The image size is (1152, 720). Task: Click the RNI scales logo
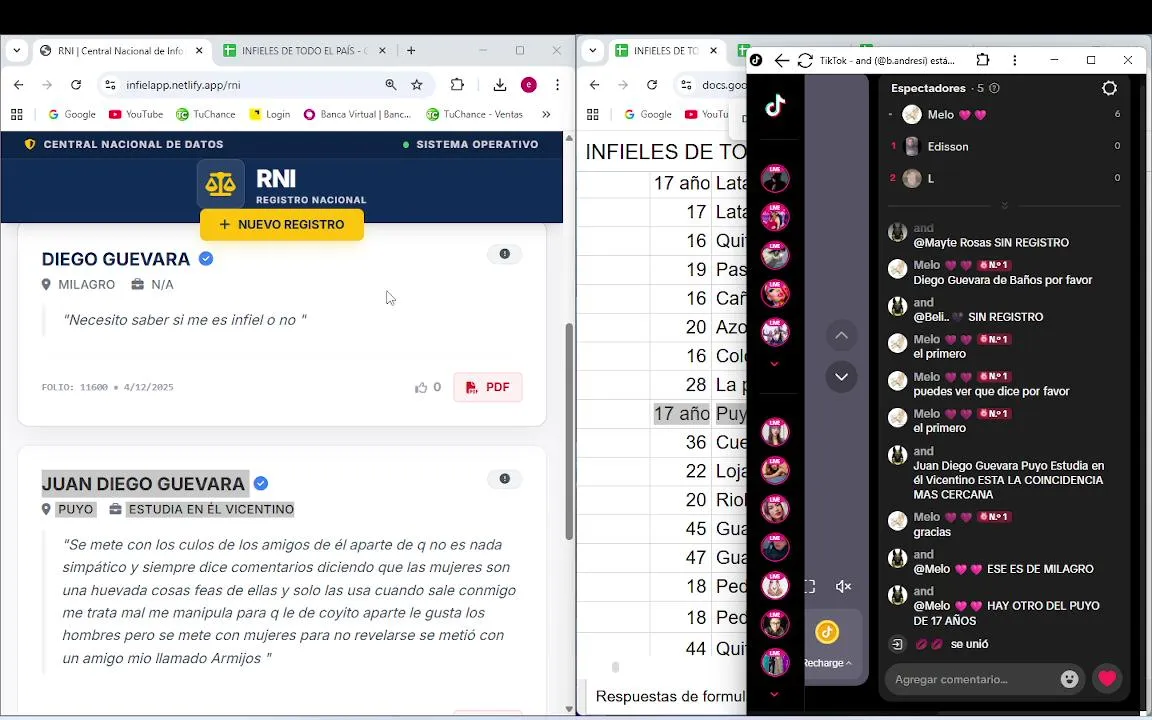(x=220, y=184)
